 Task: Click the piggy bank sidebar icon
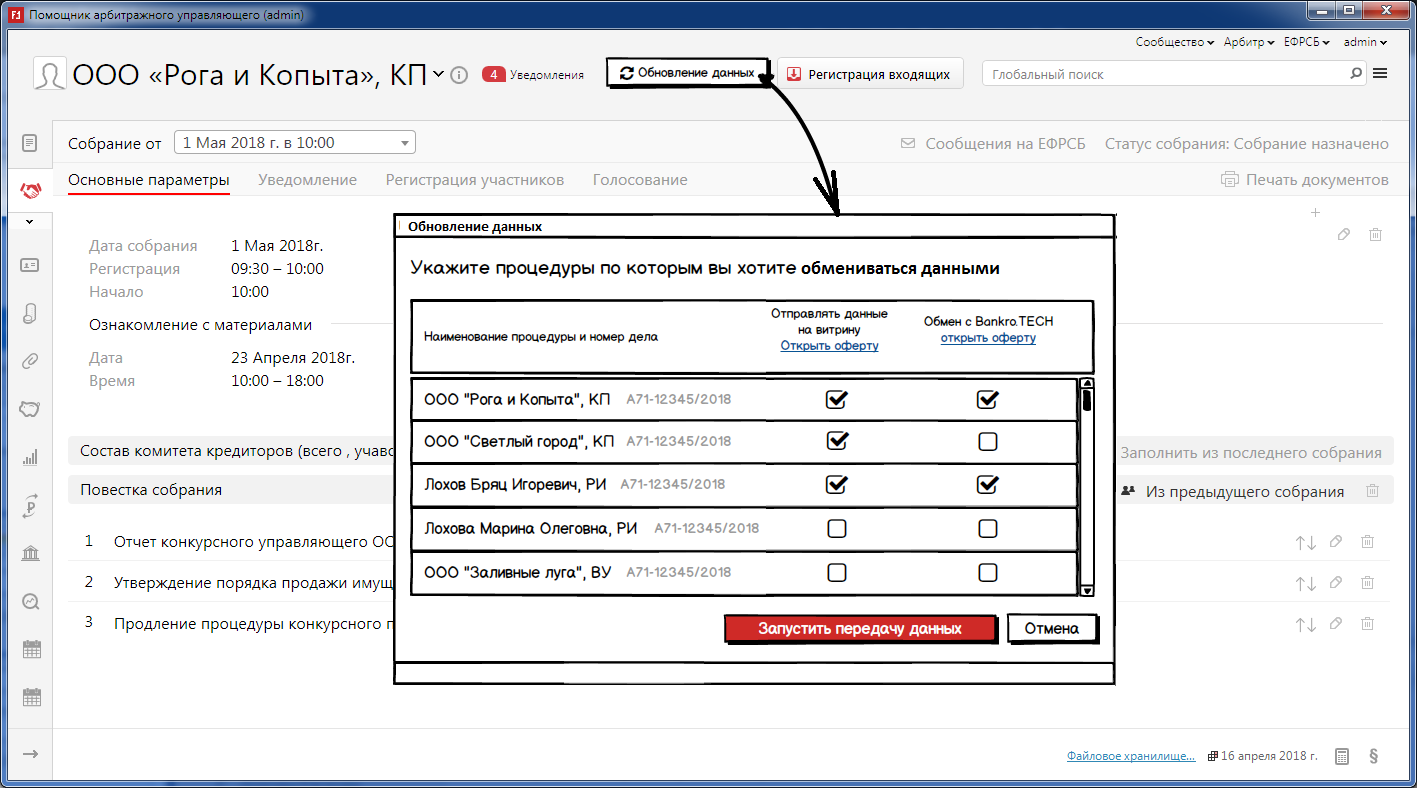[x=30, y=409]
